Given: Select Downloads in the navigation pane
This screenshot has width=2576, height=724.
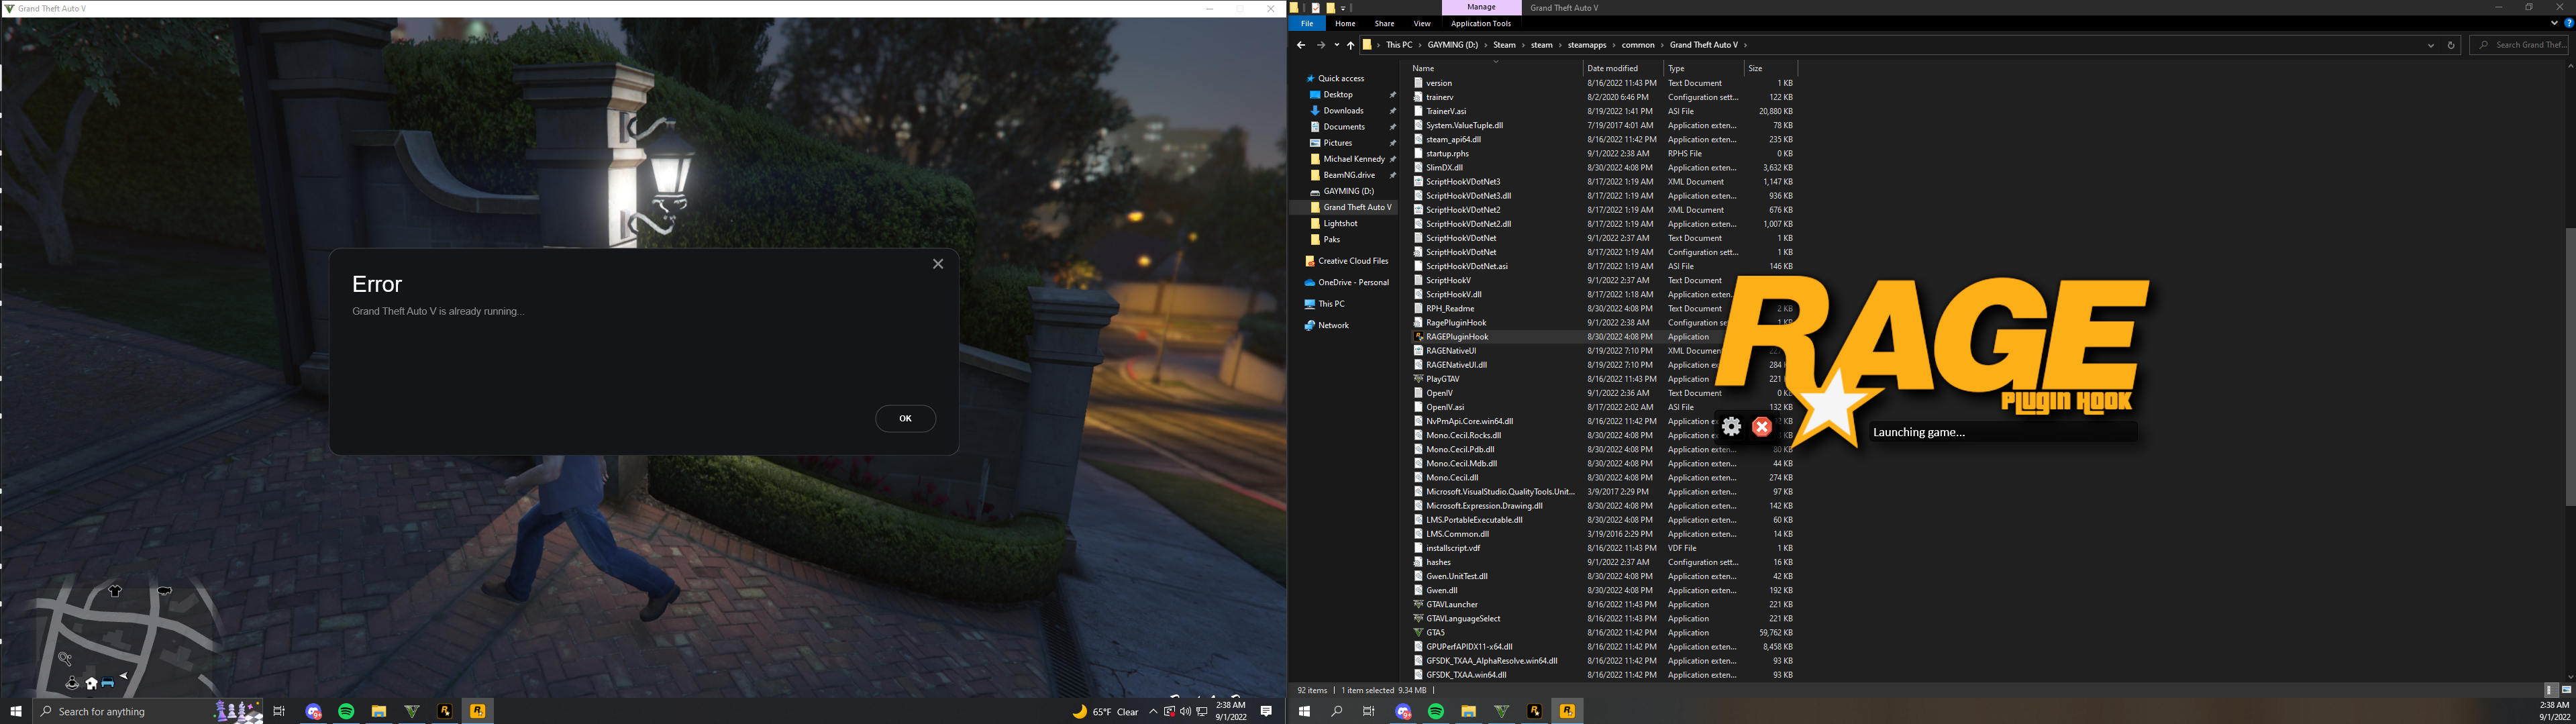Looking at the screenshot, I should (x=1343, y=111).
